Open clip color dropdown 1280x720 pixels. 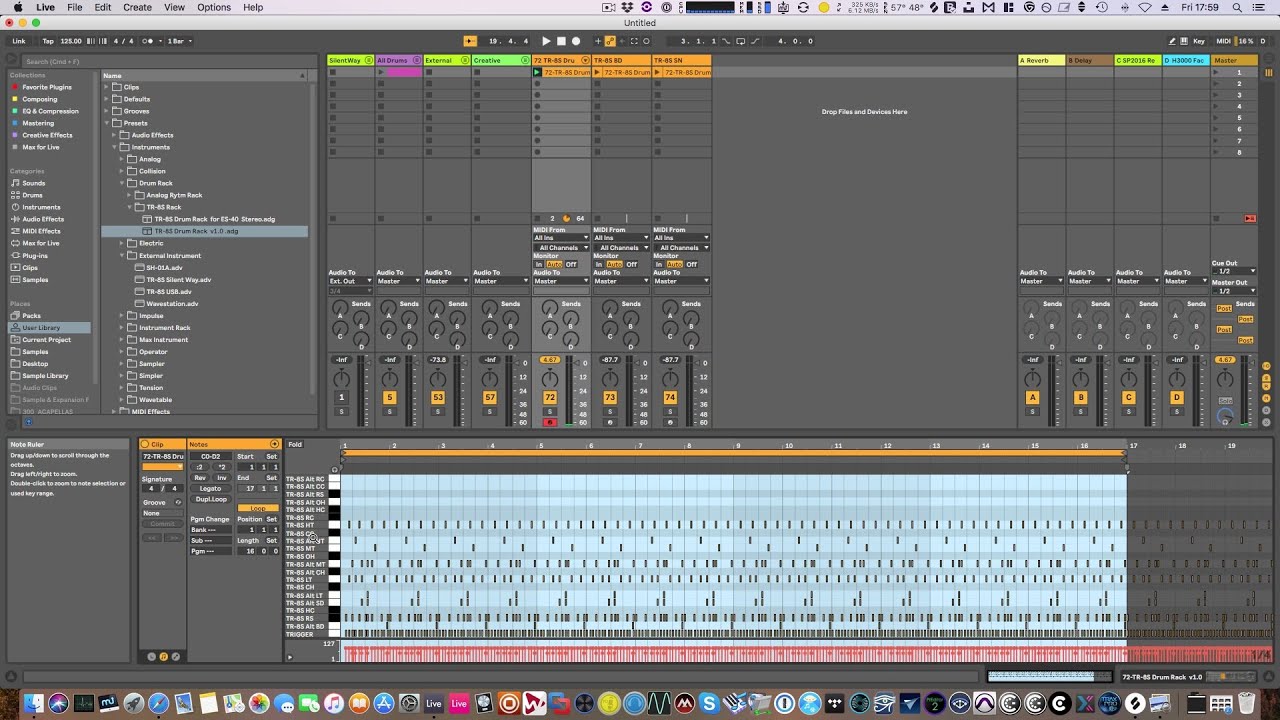[x=163, y=466]
